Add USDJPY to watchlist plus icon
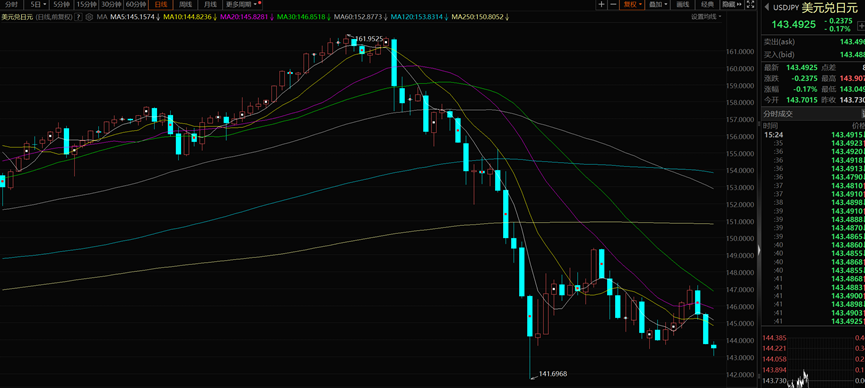This screenshot has height=388, width=865. 862,25
